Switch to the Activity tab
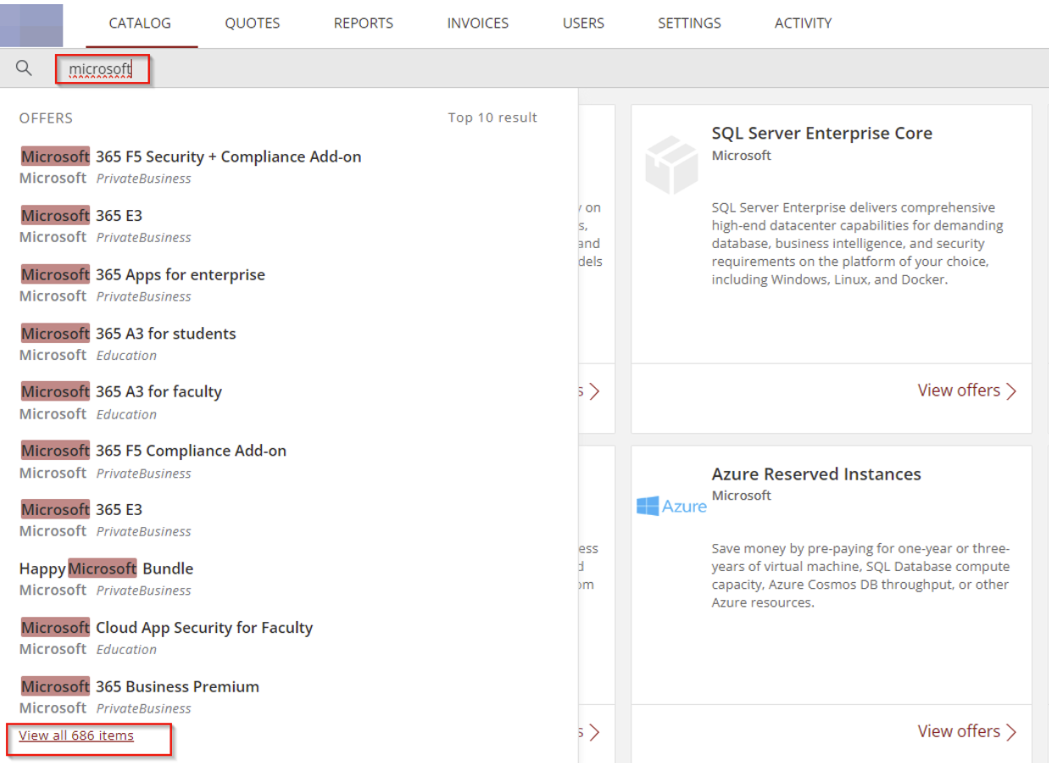 click(803, 23)
